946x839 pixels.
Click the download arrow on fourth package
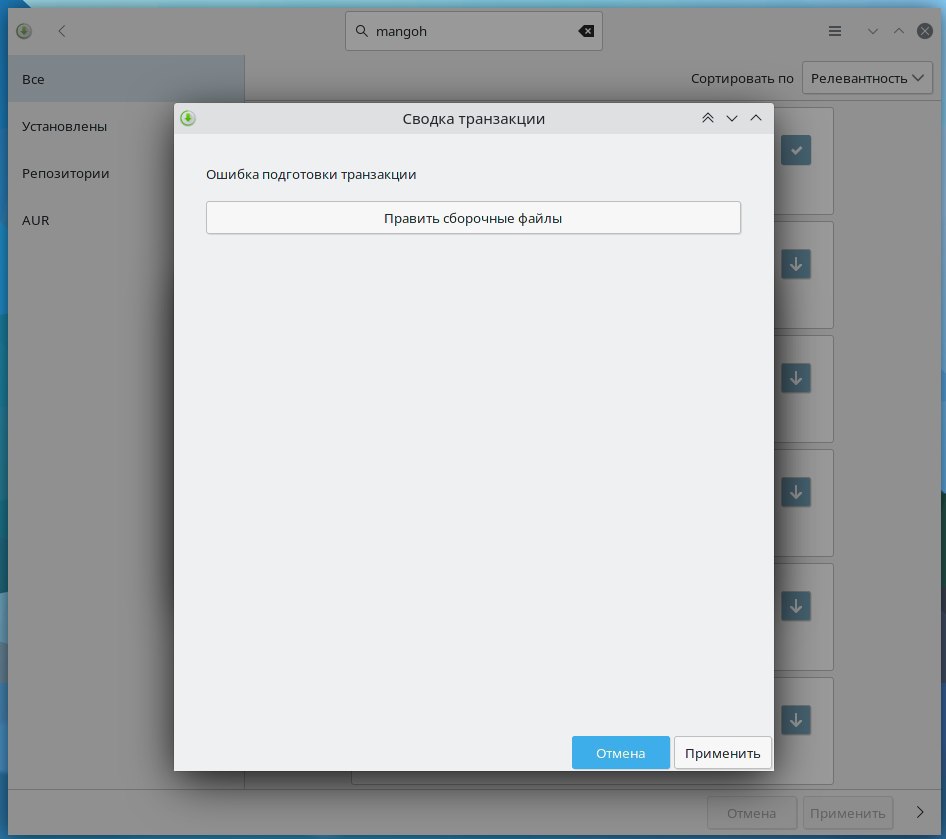[796, 492]
